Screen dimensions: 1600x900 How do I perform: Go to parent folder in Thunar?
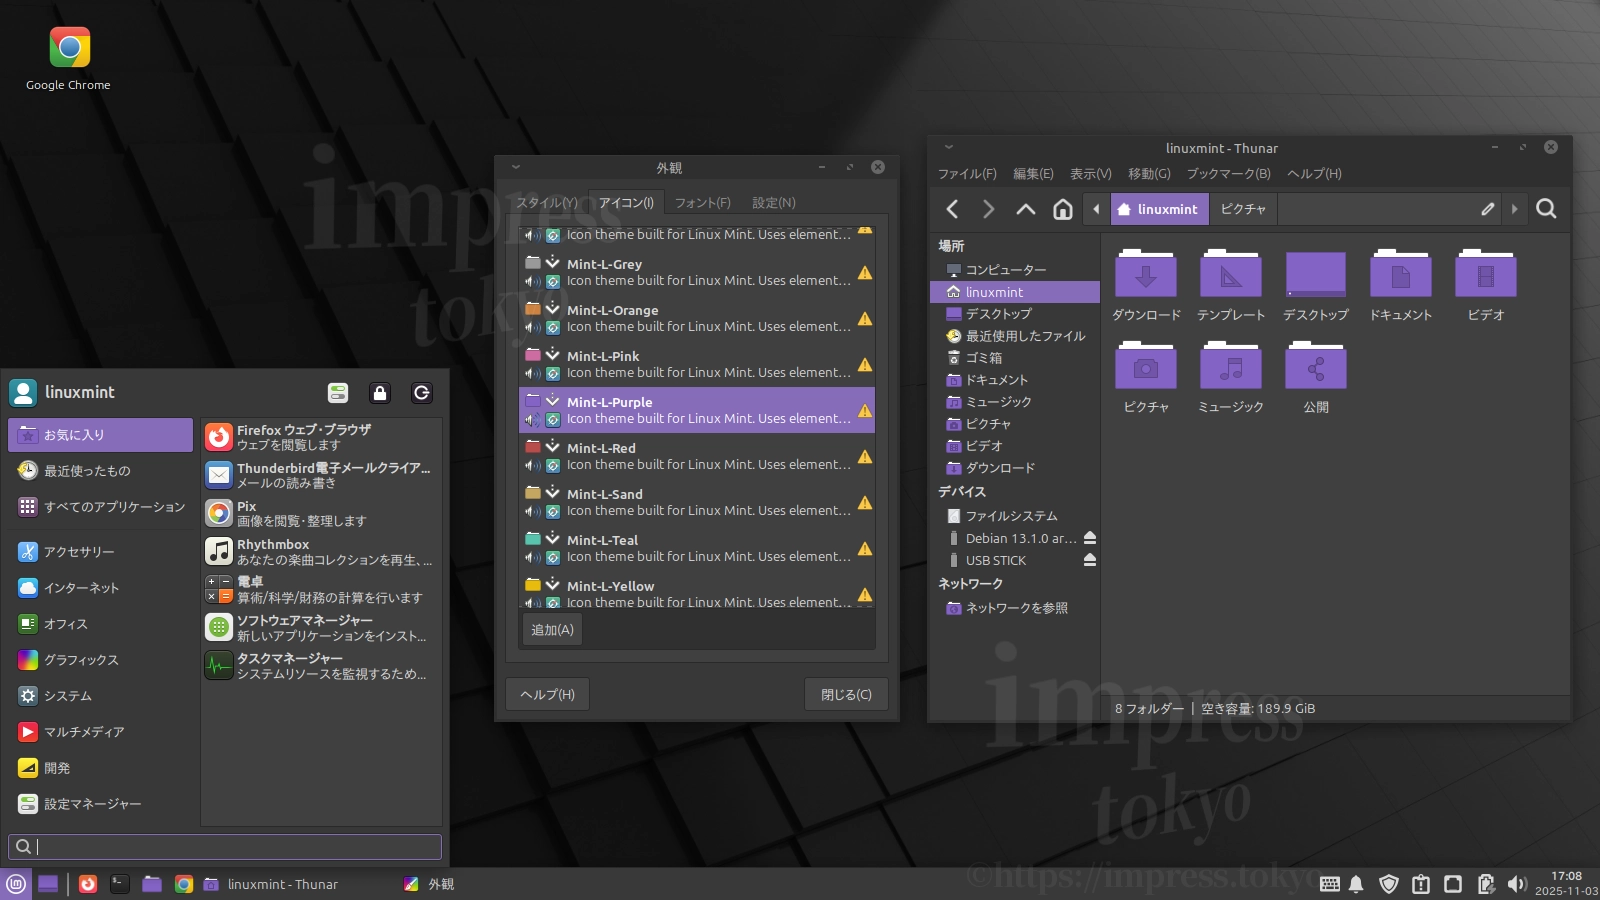tap(1025, 209)
